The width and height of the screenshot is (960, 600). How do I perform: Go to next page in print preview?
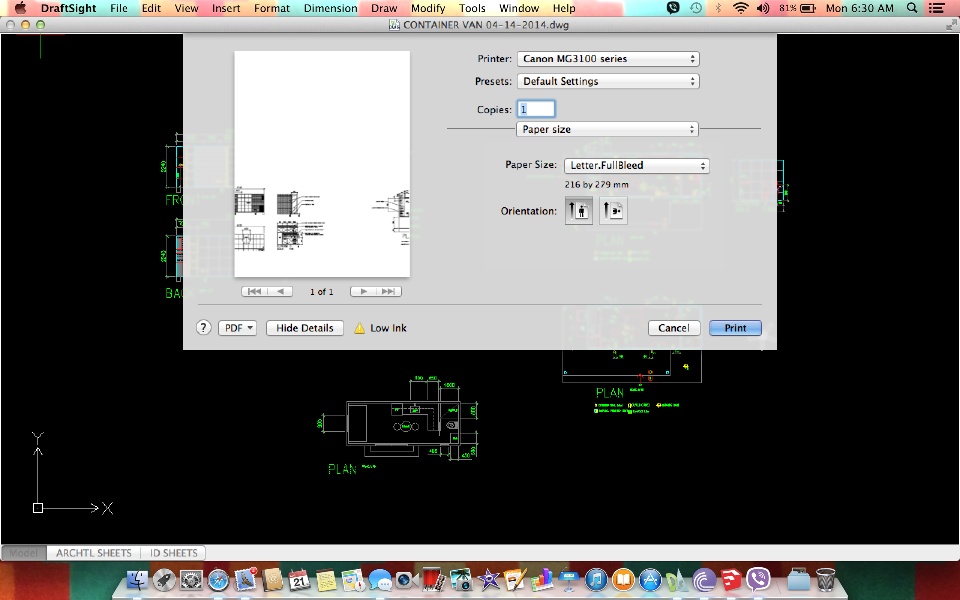[363, 291]
